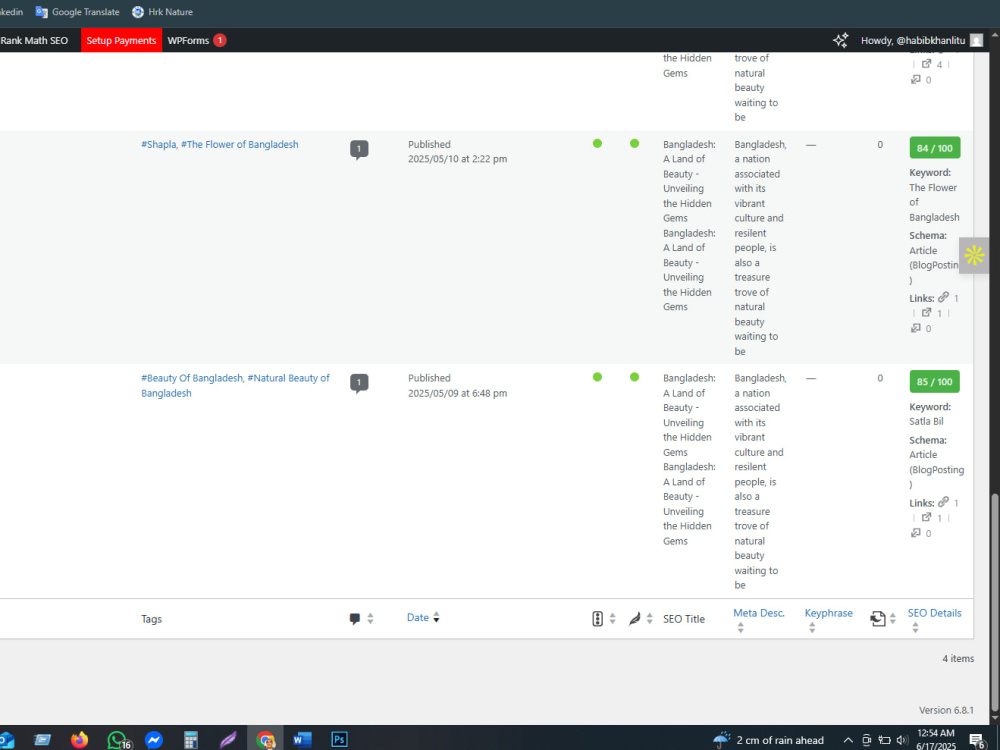
Task: Toggle sort arrows under Keyphrase
Action: tap(812, 628)
